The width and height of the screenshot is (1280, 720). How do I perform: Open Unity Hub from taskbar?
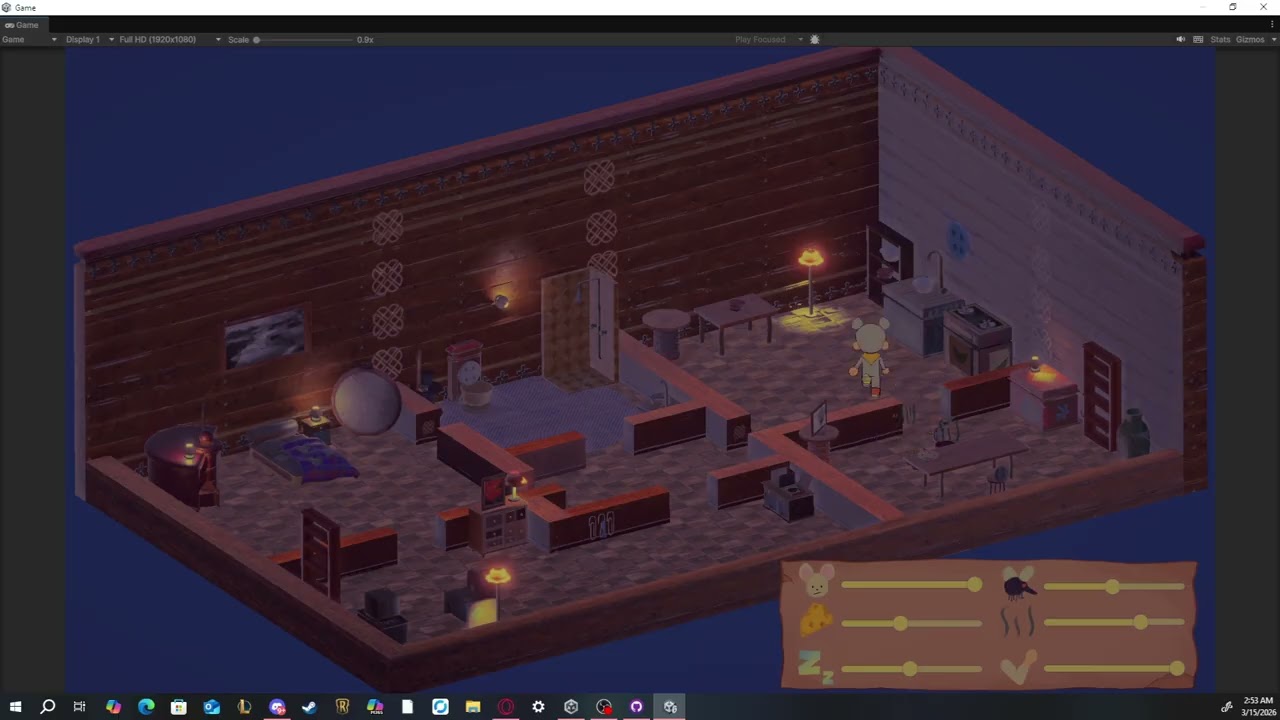point(571,707)
